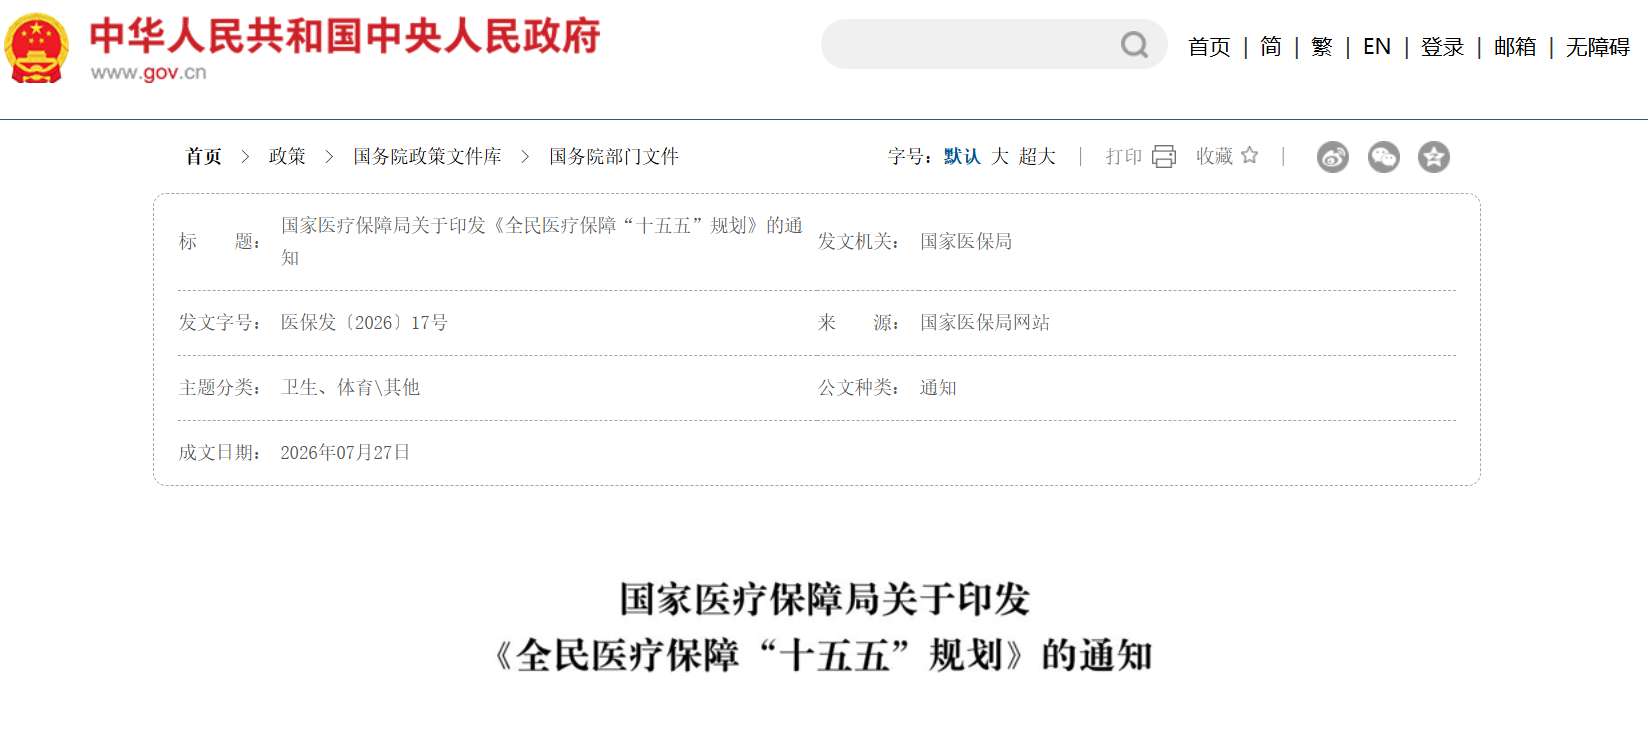Open 国务院部门文件 breadcrumb link
Screen dimensions: 1648x732
[614, 156]
